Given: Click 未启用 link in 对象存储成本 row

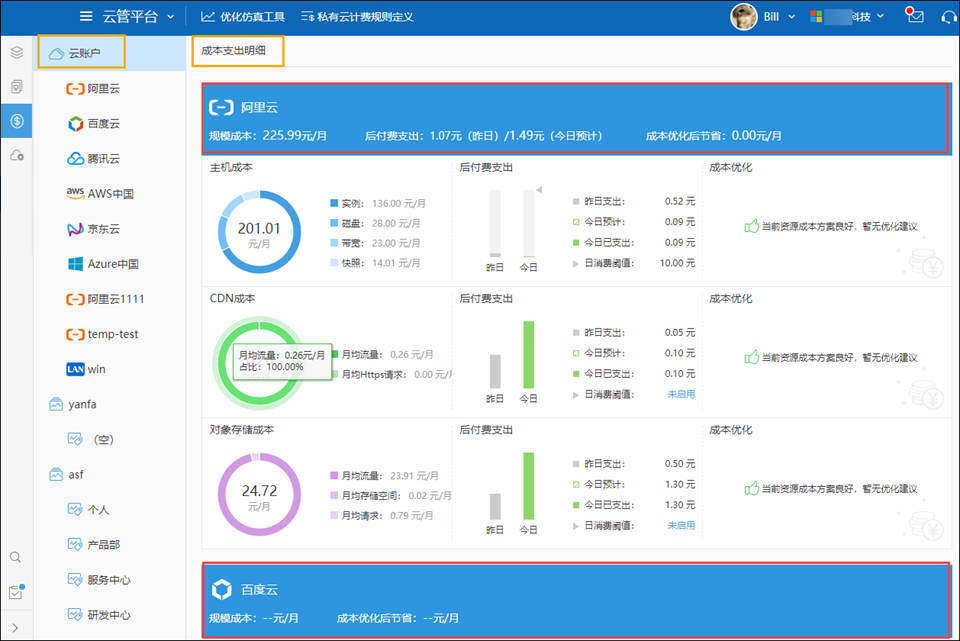Looking at the screenshot, I should click(681, 525).
